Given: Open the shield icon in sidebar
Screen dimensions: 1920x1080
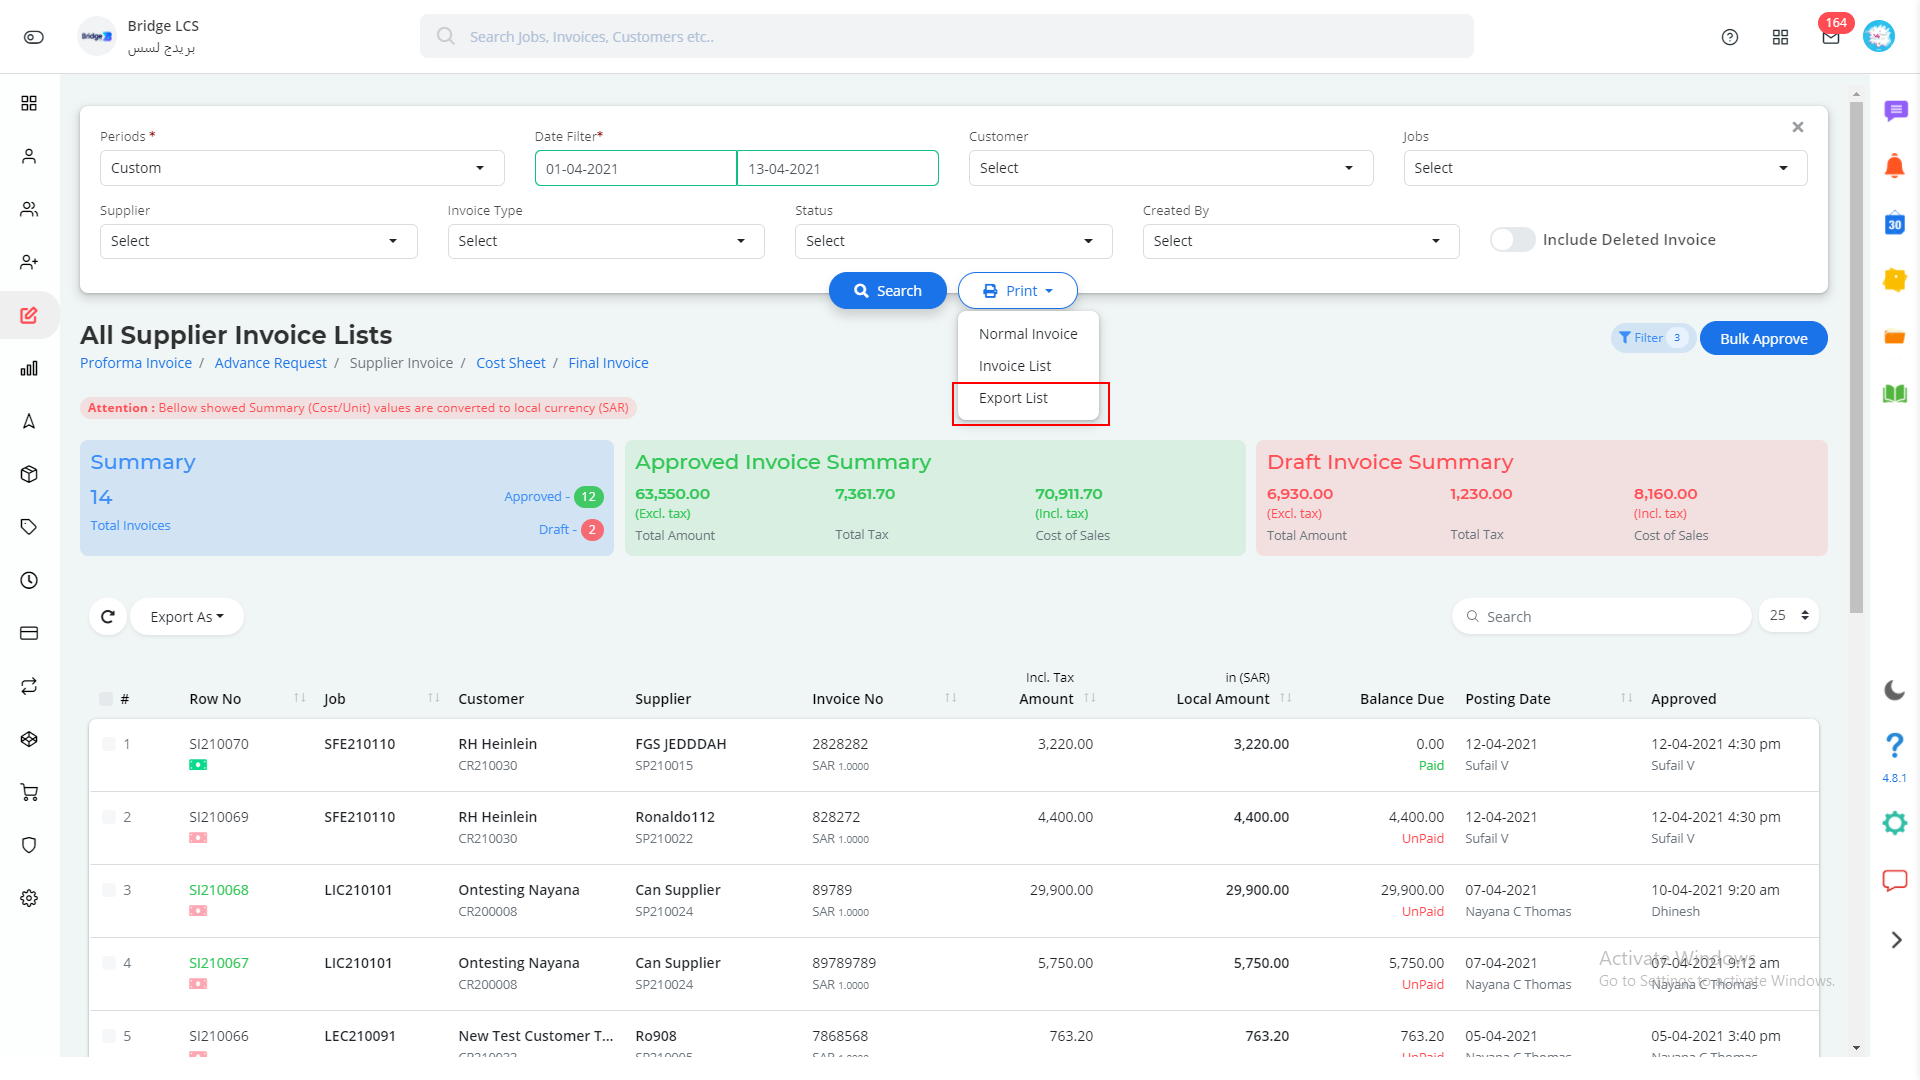Looking at the screenshot, I should [29, 845].
